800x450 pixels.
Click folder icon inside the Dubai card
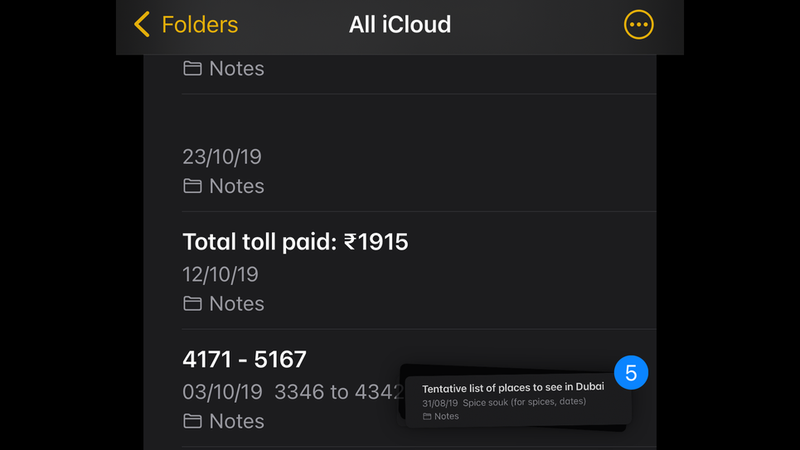pyautogui.click(x=427, y=416)
